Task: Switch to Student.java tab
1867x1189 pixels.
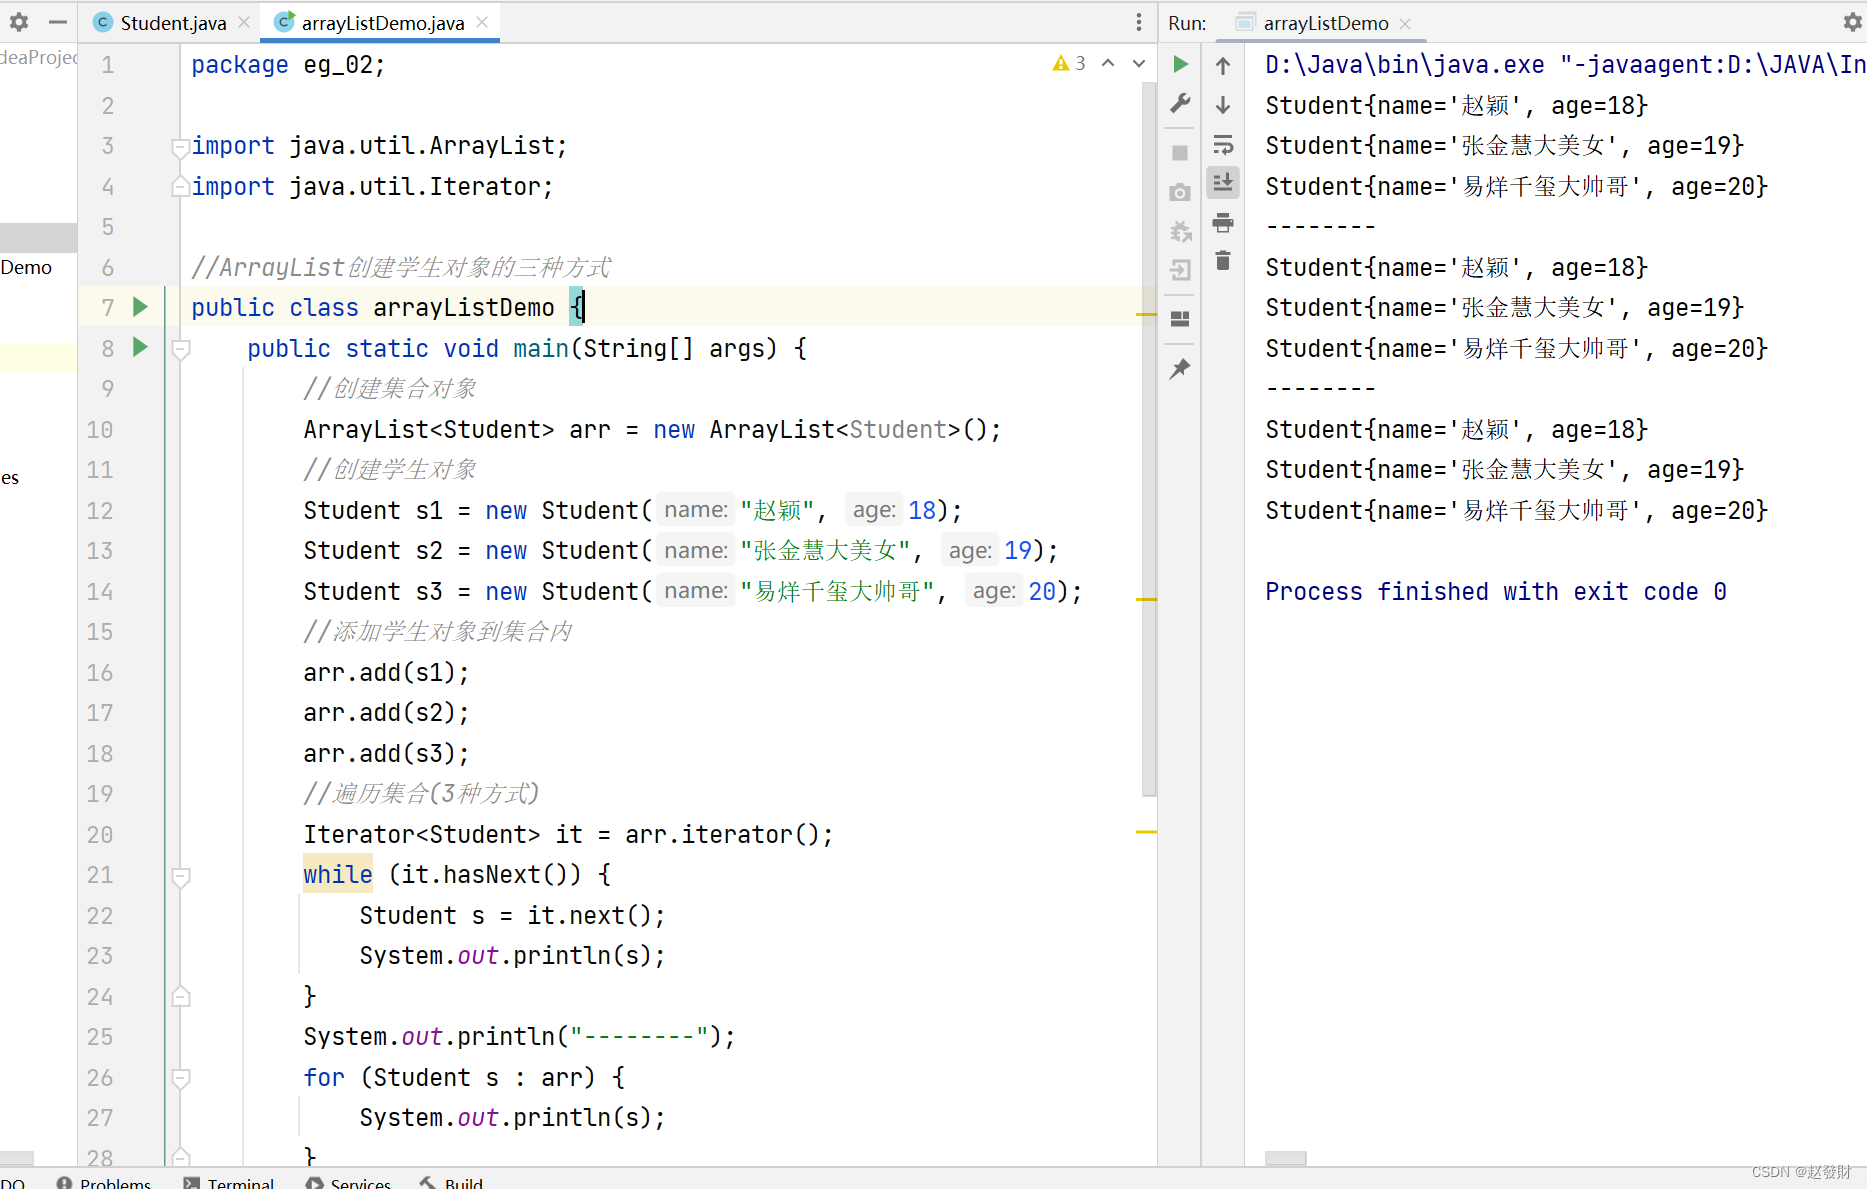Action: pos(173,22)
